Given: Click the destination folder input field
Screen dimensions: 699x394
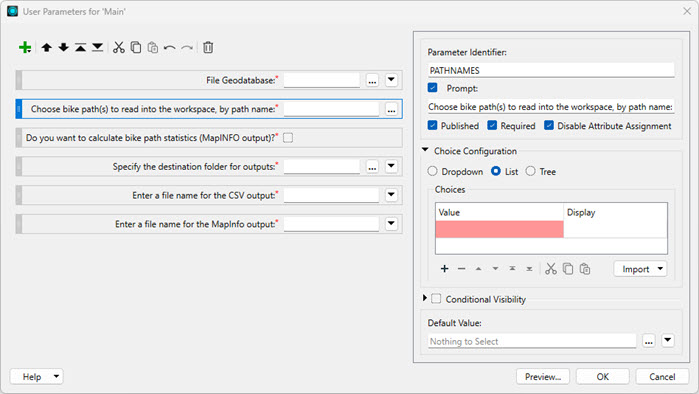Looking at the screenshot, I should point(322,167).
